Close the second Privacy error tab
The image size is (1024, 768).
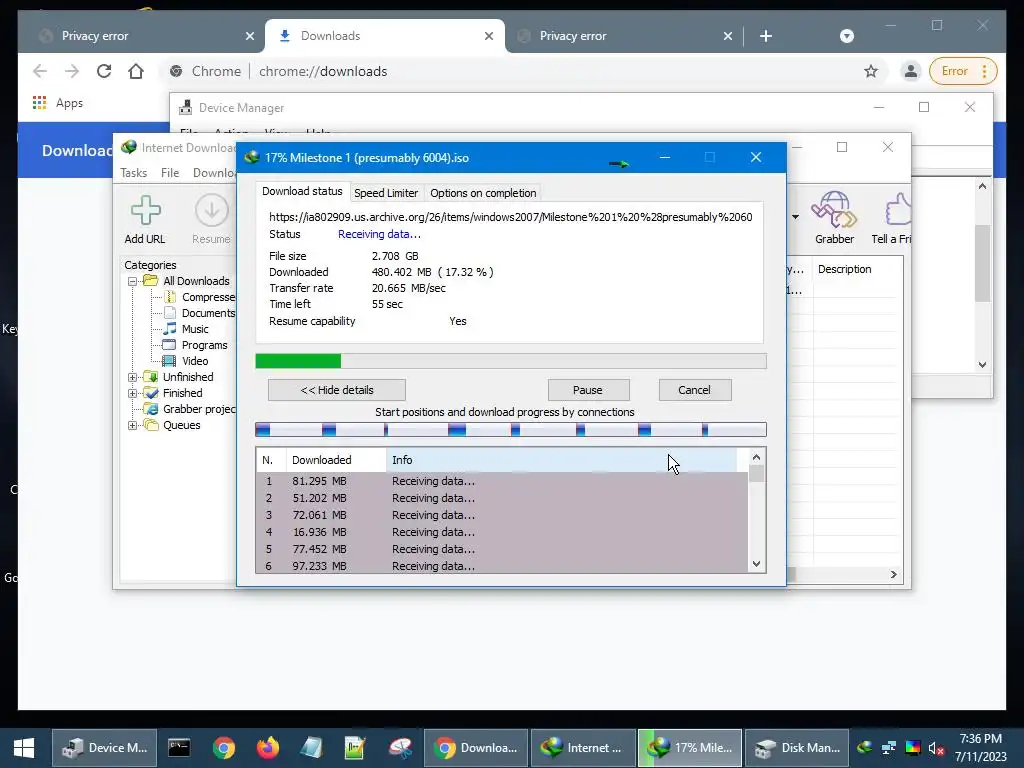(728, 36)
